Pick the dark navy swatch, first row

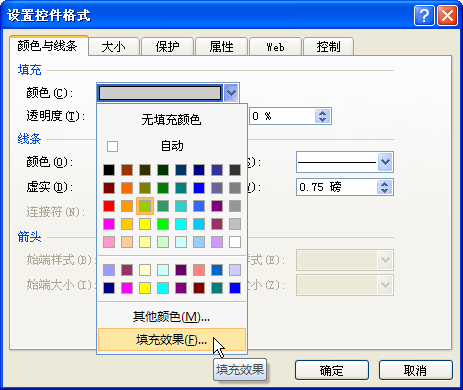pyautogui.click(x=199, y=170)
